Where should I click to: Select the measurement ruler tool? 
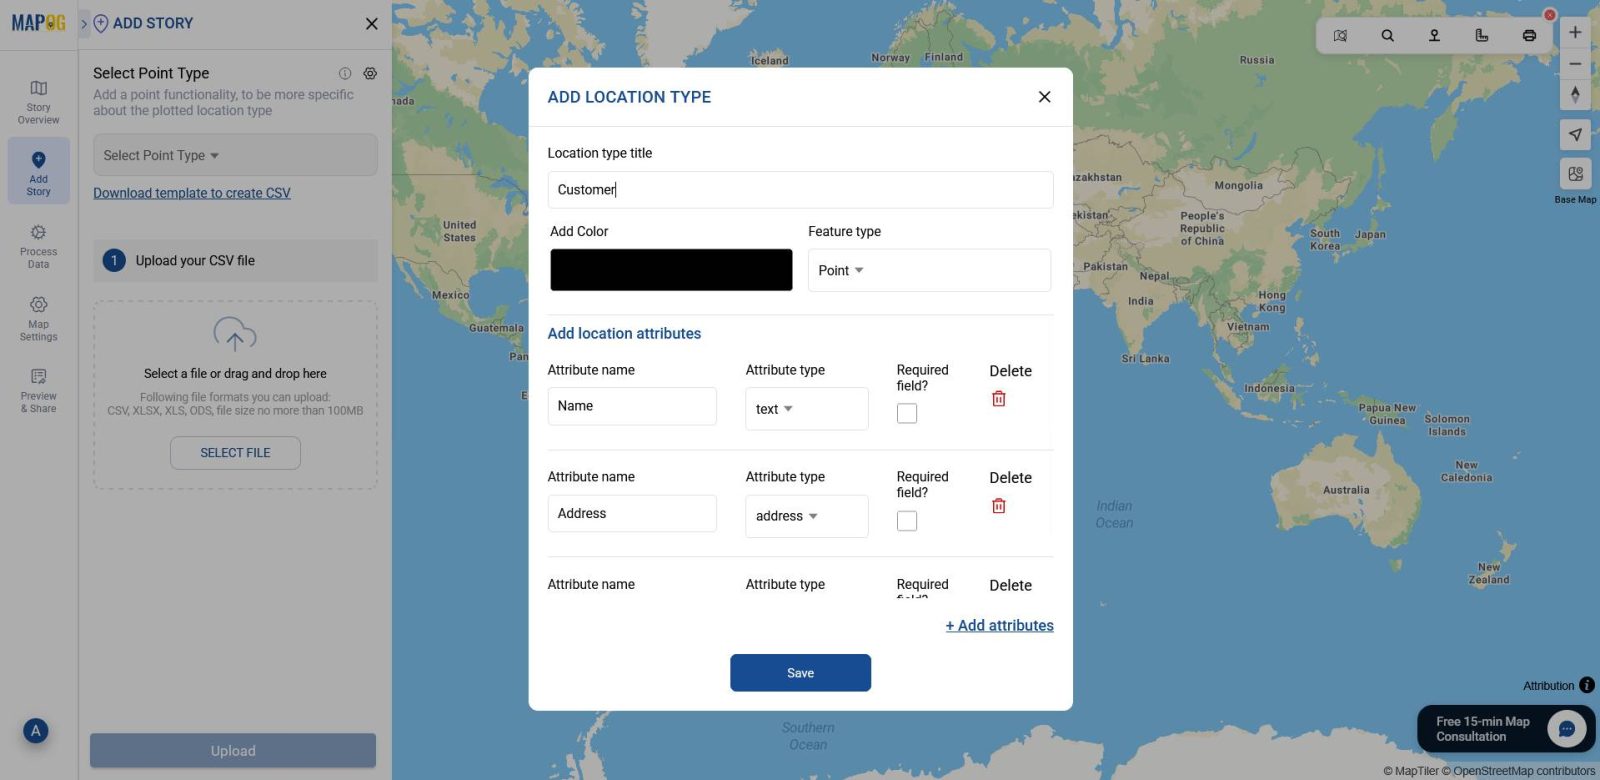(1481, 34)
